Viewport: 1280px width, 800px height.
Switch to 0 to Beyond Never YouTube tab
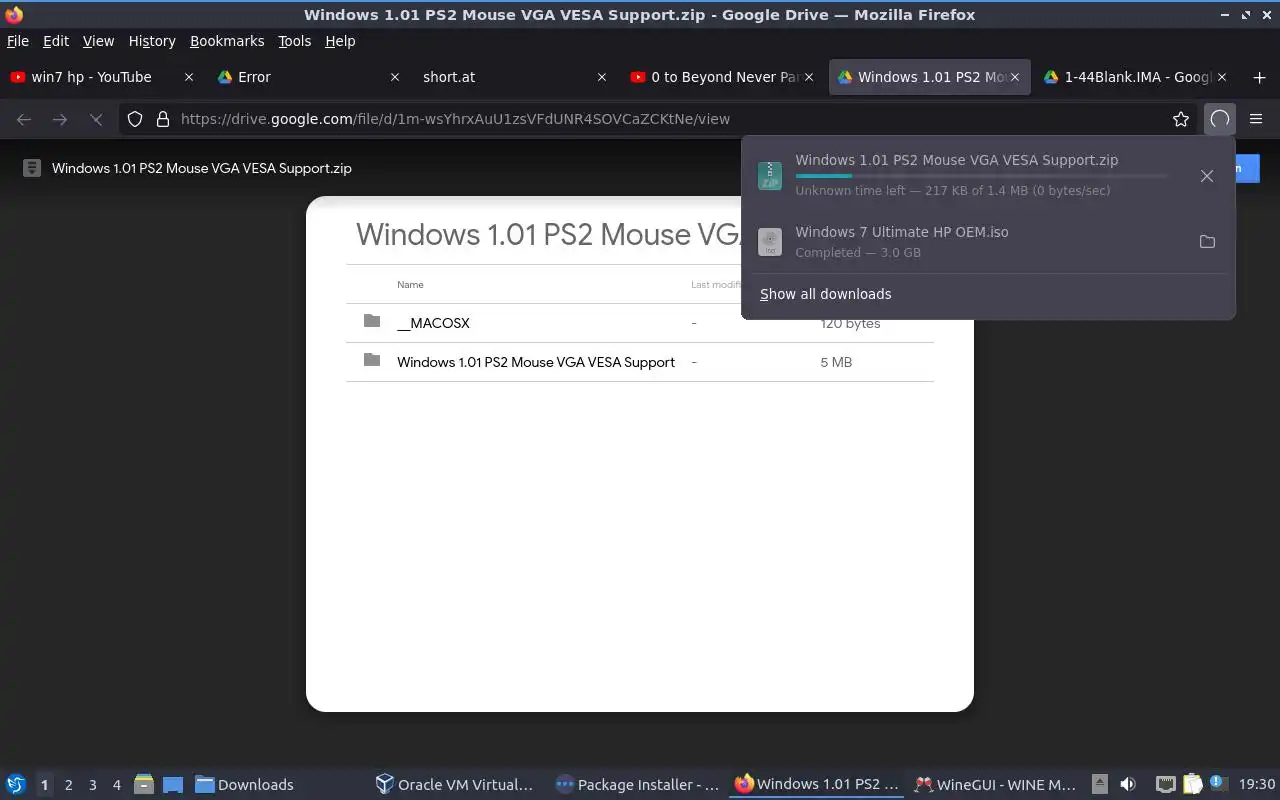723,77
